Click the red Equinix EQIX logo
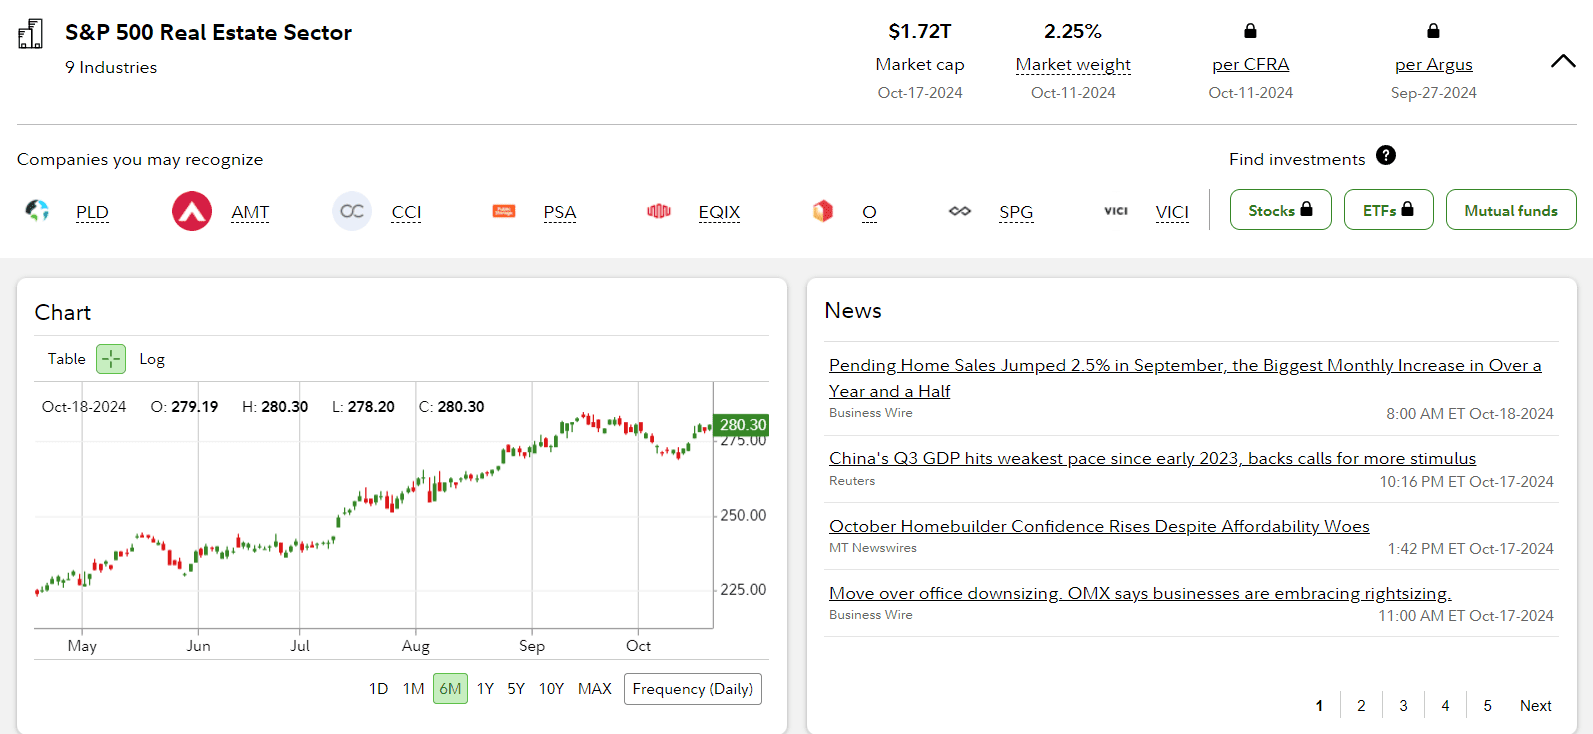The image size is (1593, 734). (659, 211)
